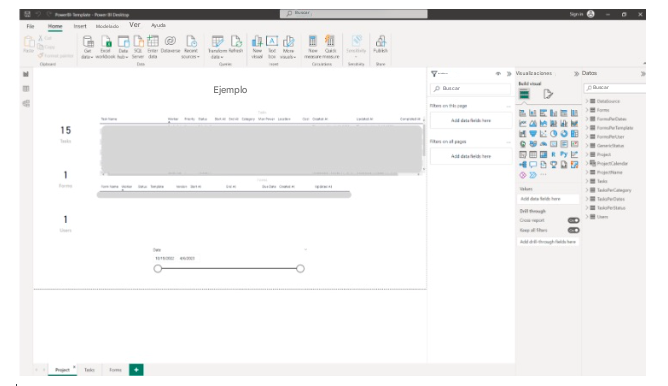Collapse the Datos pane
This screenshot has height=386, width=668.
pos(643,74)
